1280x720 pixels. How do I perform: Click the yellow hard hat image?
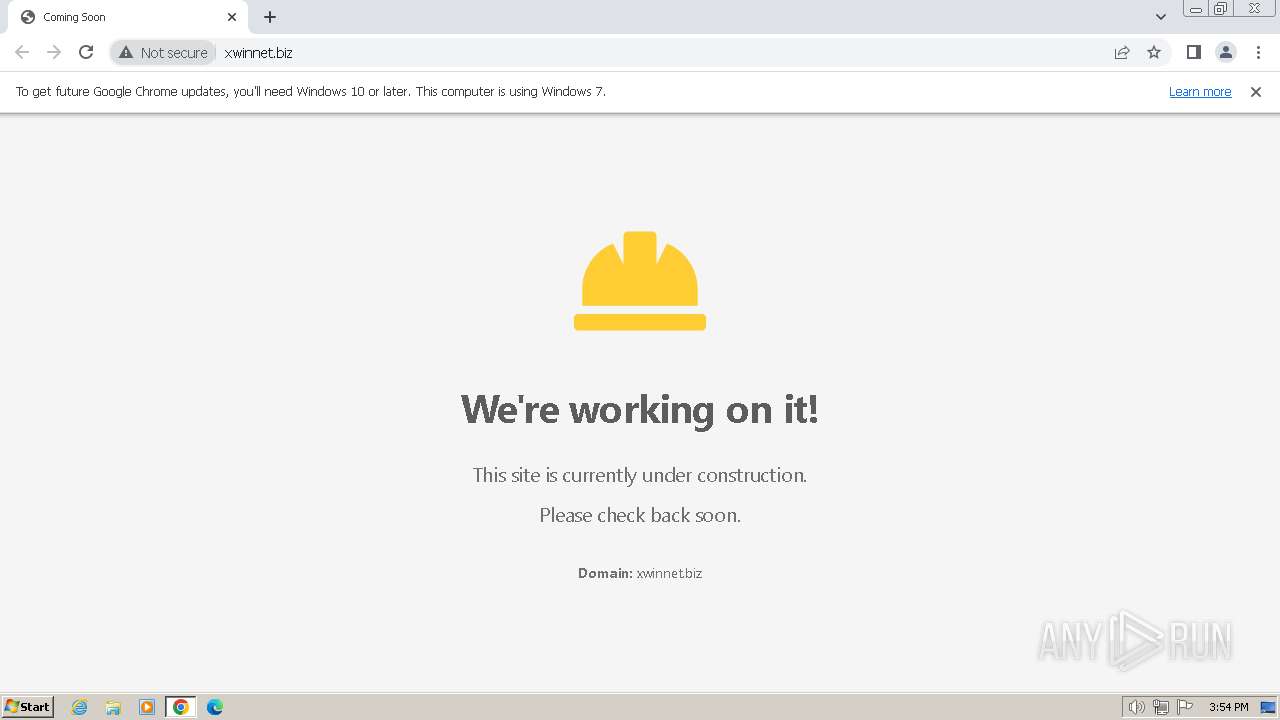(x=640, y=281)
